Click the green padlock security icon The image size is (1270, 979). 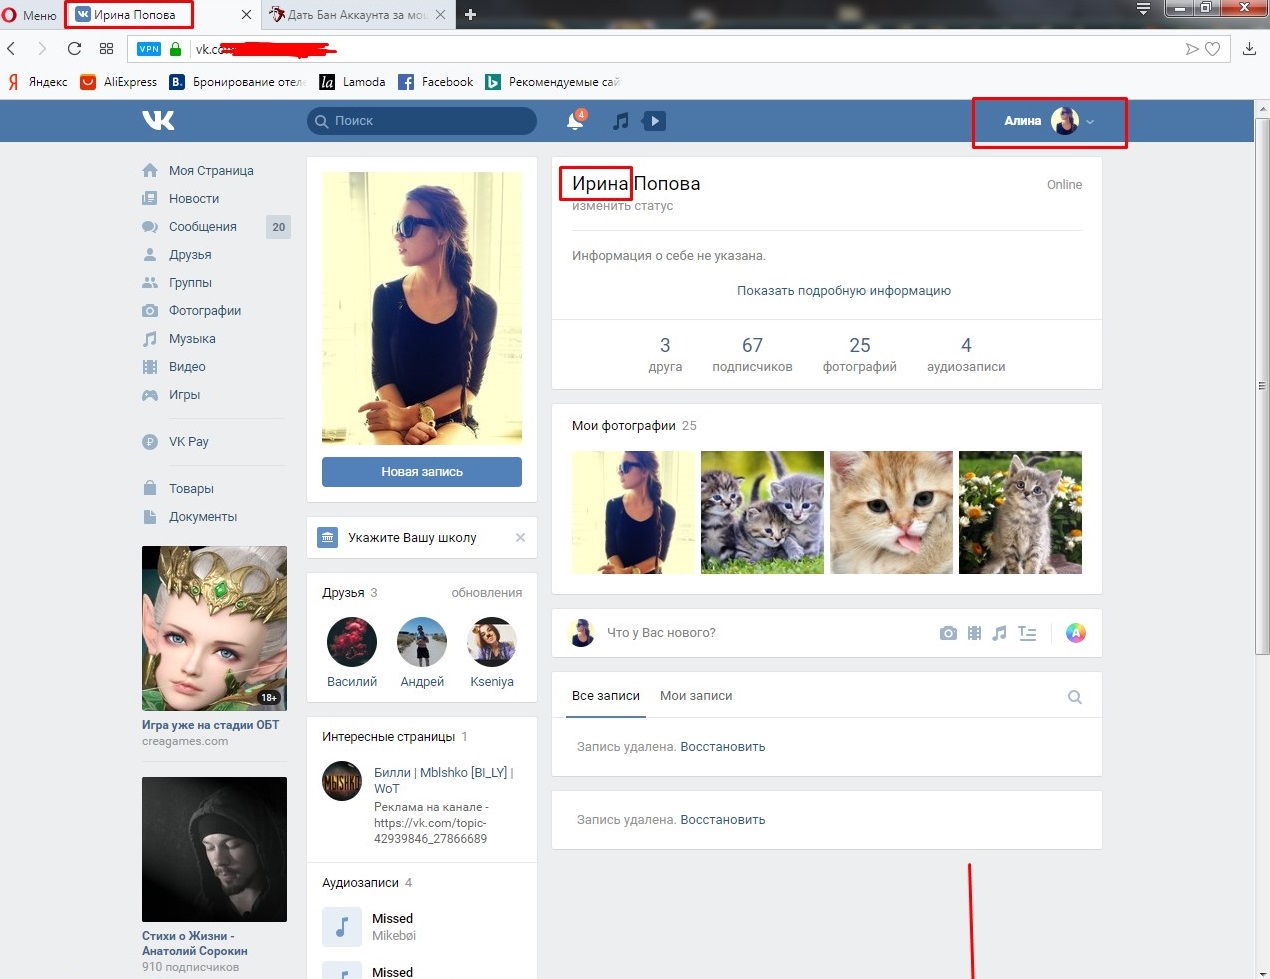176,48
